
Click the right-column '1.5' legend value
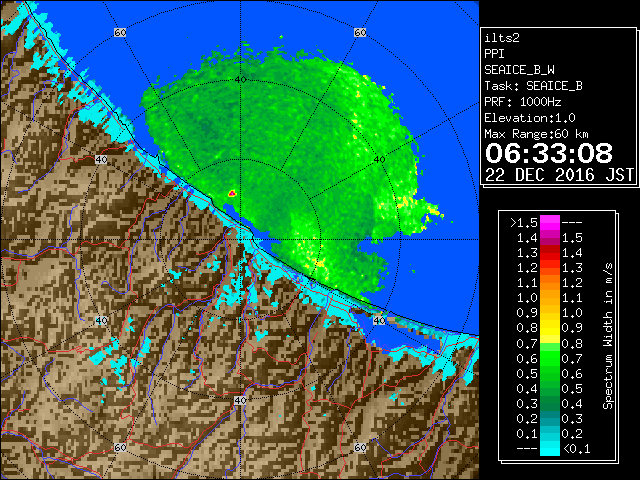(x=572, y=238)
